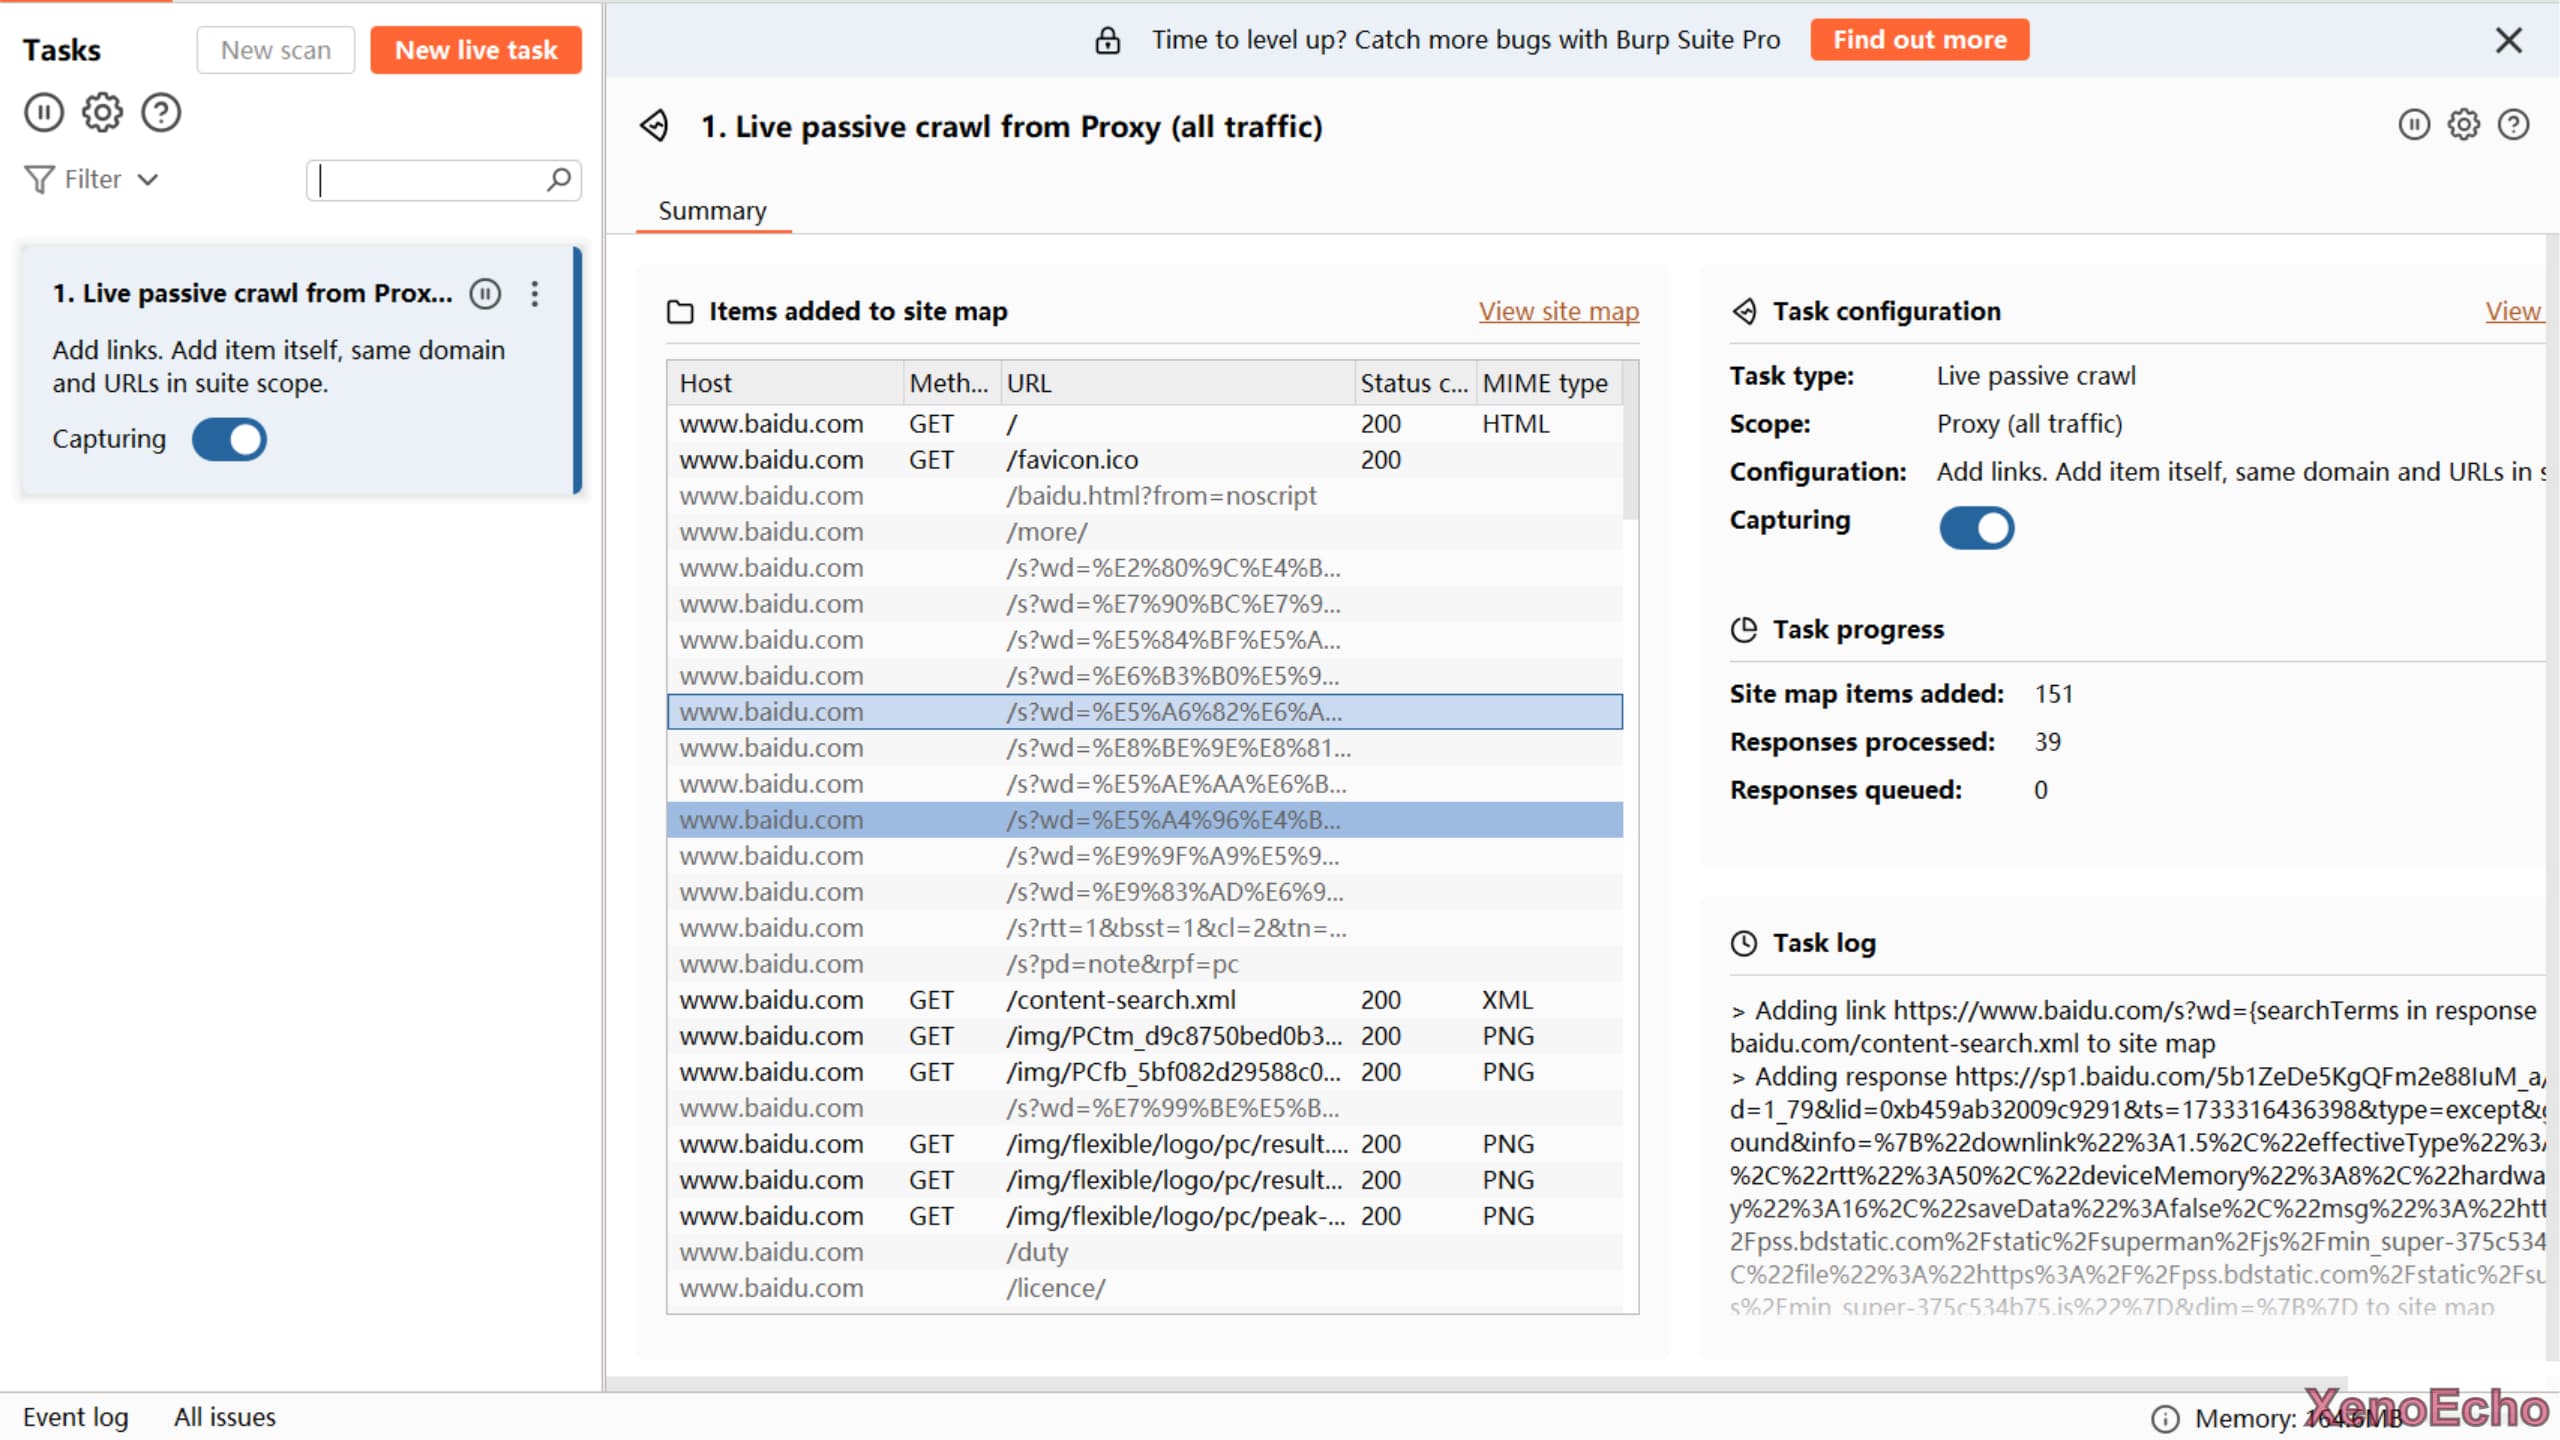The image size is (2560, 1440).
Task: Click help icon in task details header
Action: [x=2513, y=125]
